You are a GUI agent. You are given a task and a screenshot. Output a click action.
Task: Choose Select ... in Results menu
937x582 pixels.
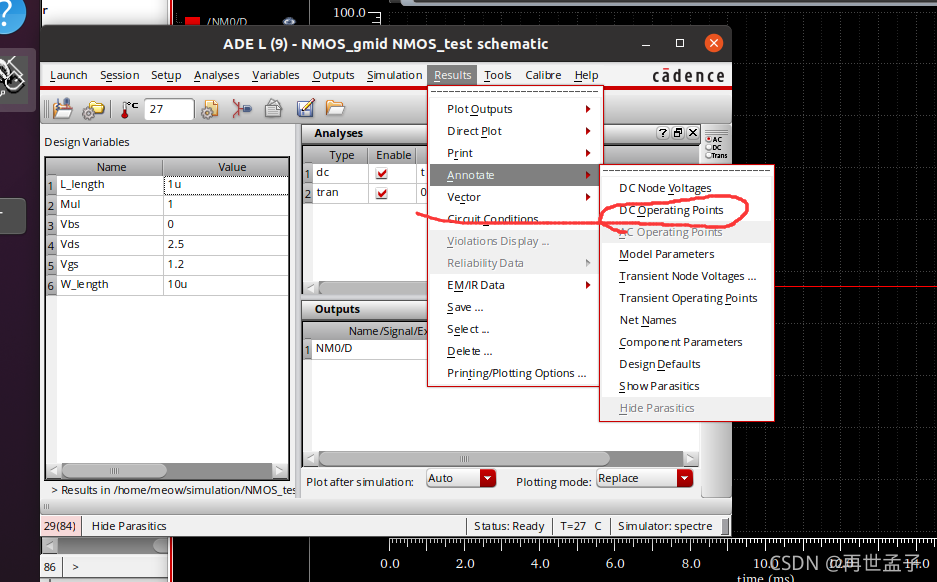515,329
